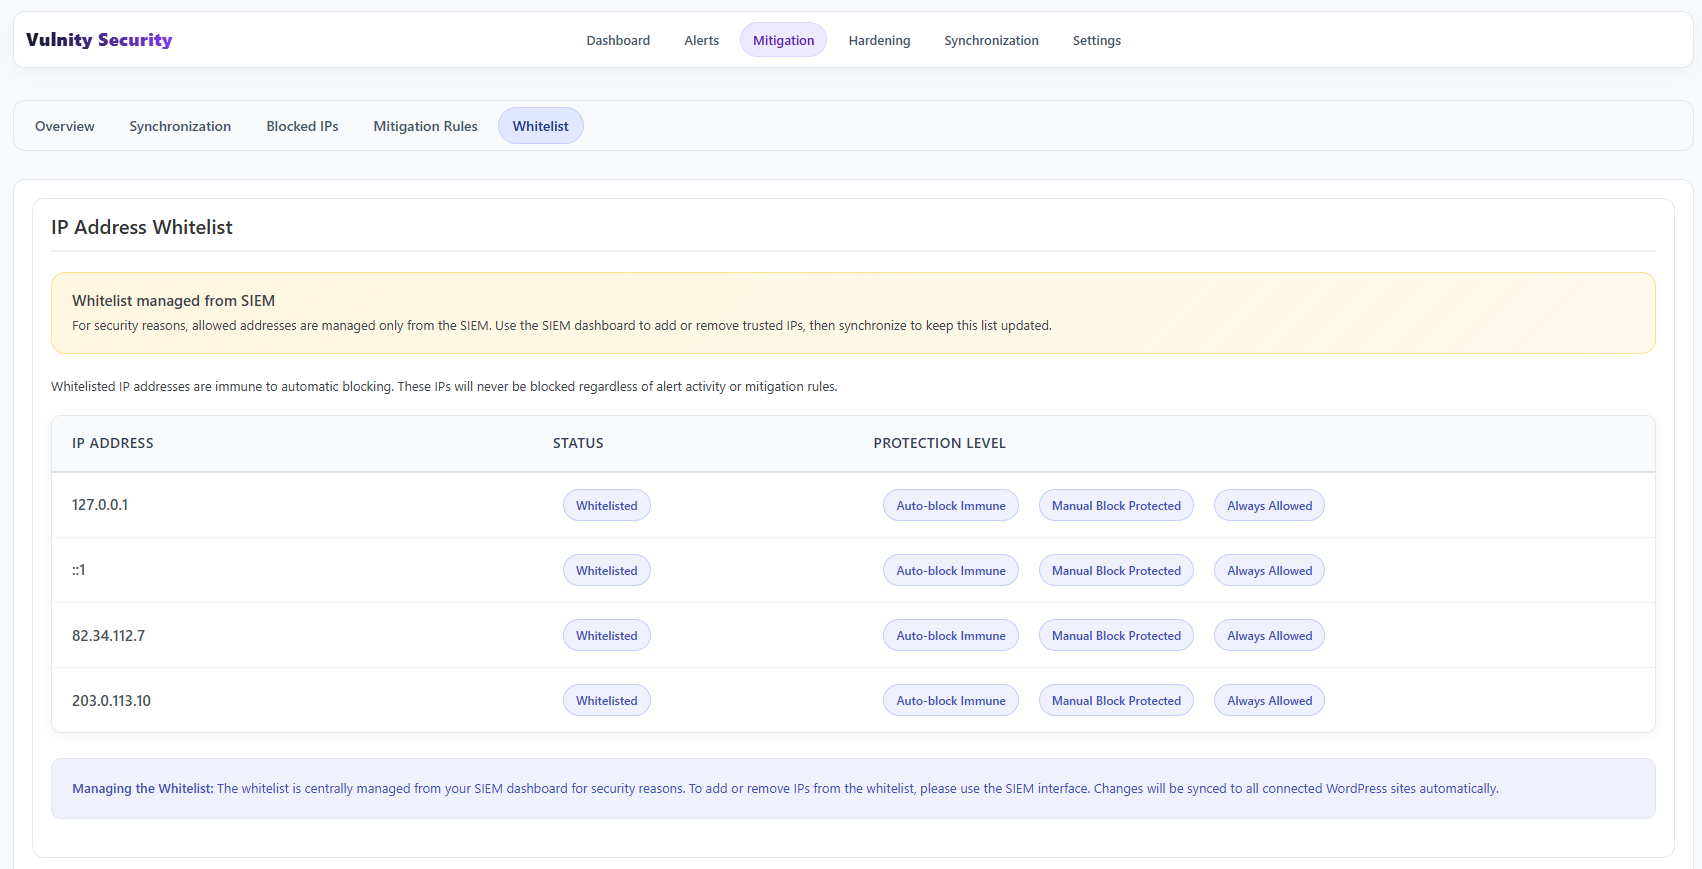Open the Settings page
Viewport: 1702px width, 869px height.
1096,40
